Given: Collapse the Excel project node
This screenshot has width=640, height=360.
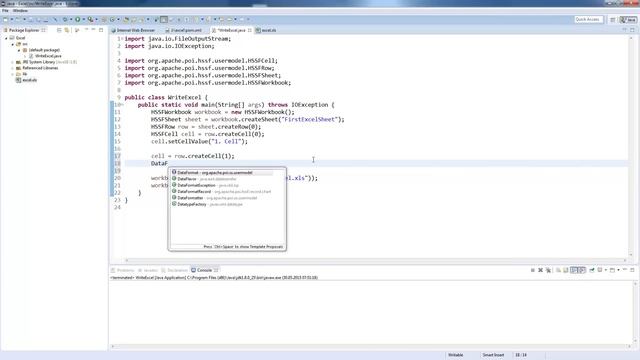Looking at the screenshot, I should [6, 38].
